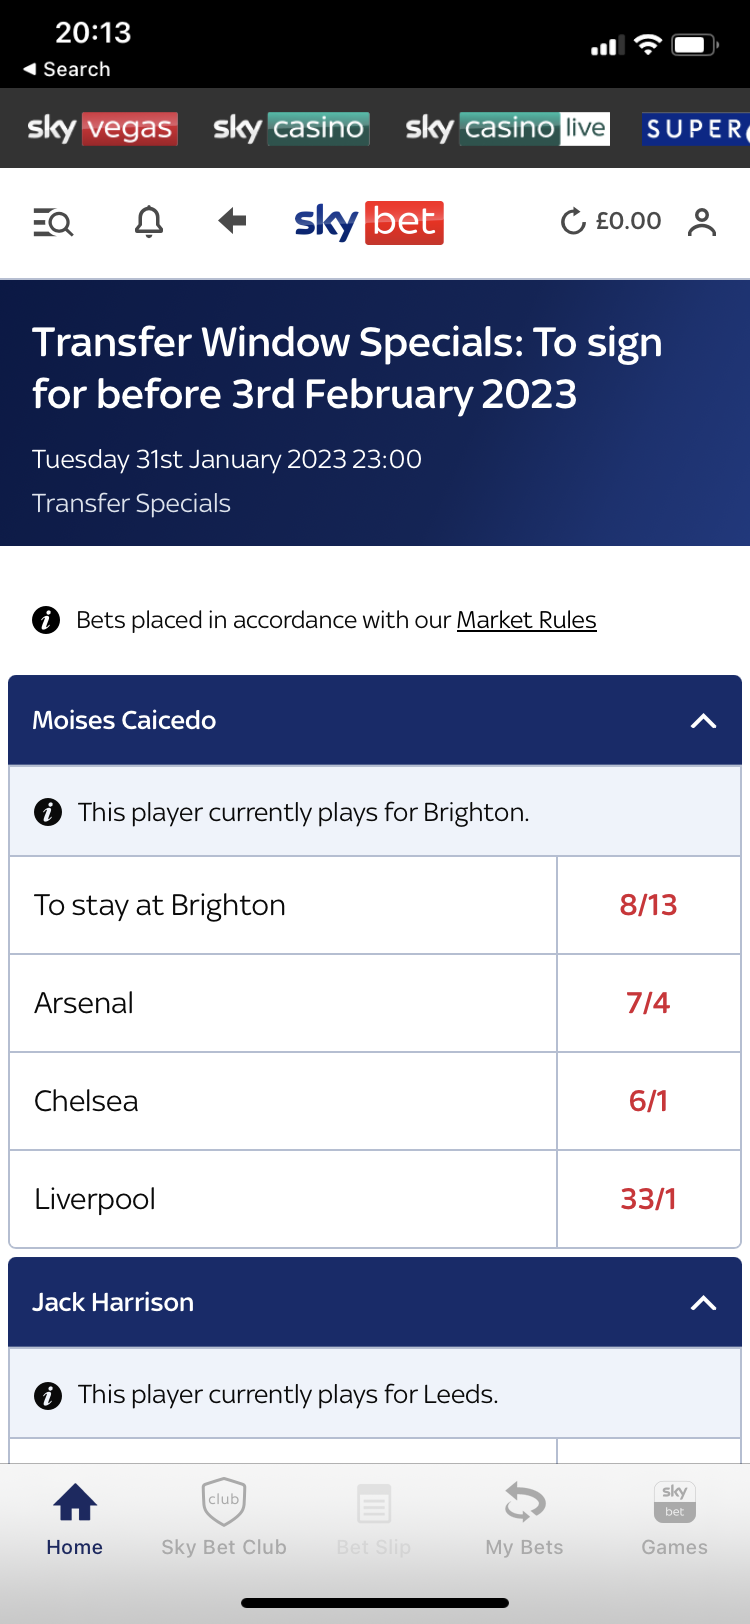
Task: Open the Market Rules link
Action: (x=526, y=620)
